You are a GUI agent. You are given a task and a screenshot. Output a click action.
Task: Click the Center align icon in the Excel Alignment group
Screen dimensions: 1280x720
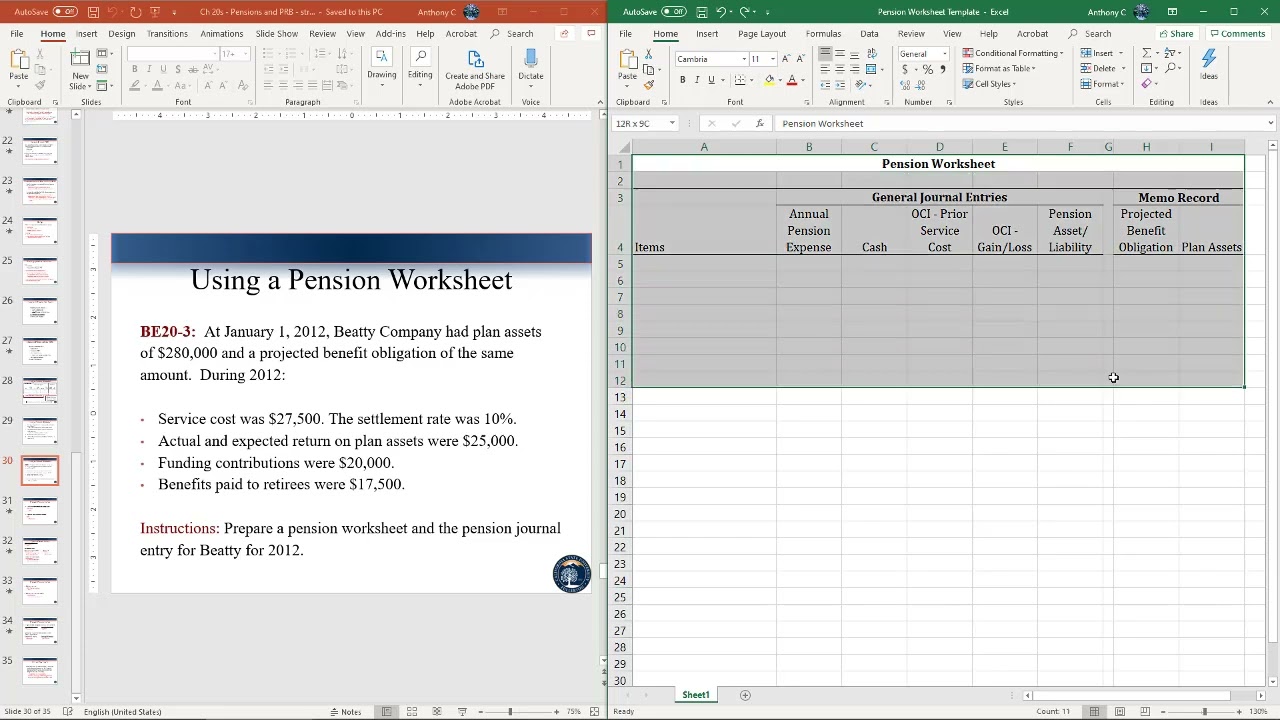pyautogui.click(x=840, y=69)
